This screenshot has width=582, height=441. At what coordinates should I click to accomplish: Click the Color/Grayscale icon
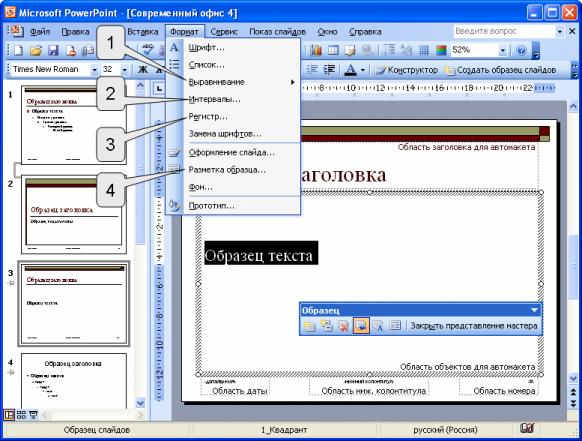[x=441, y=50]
